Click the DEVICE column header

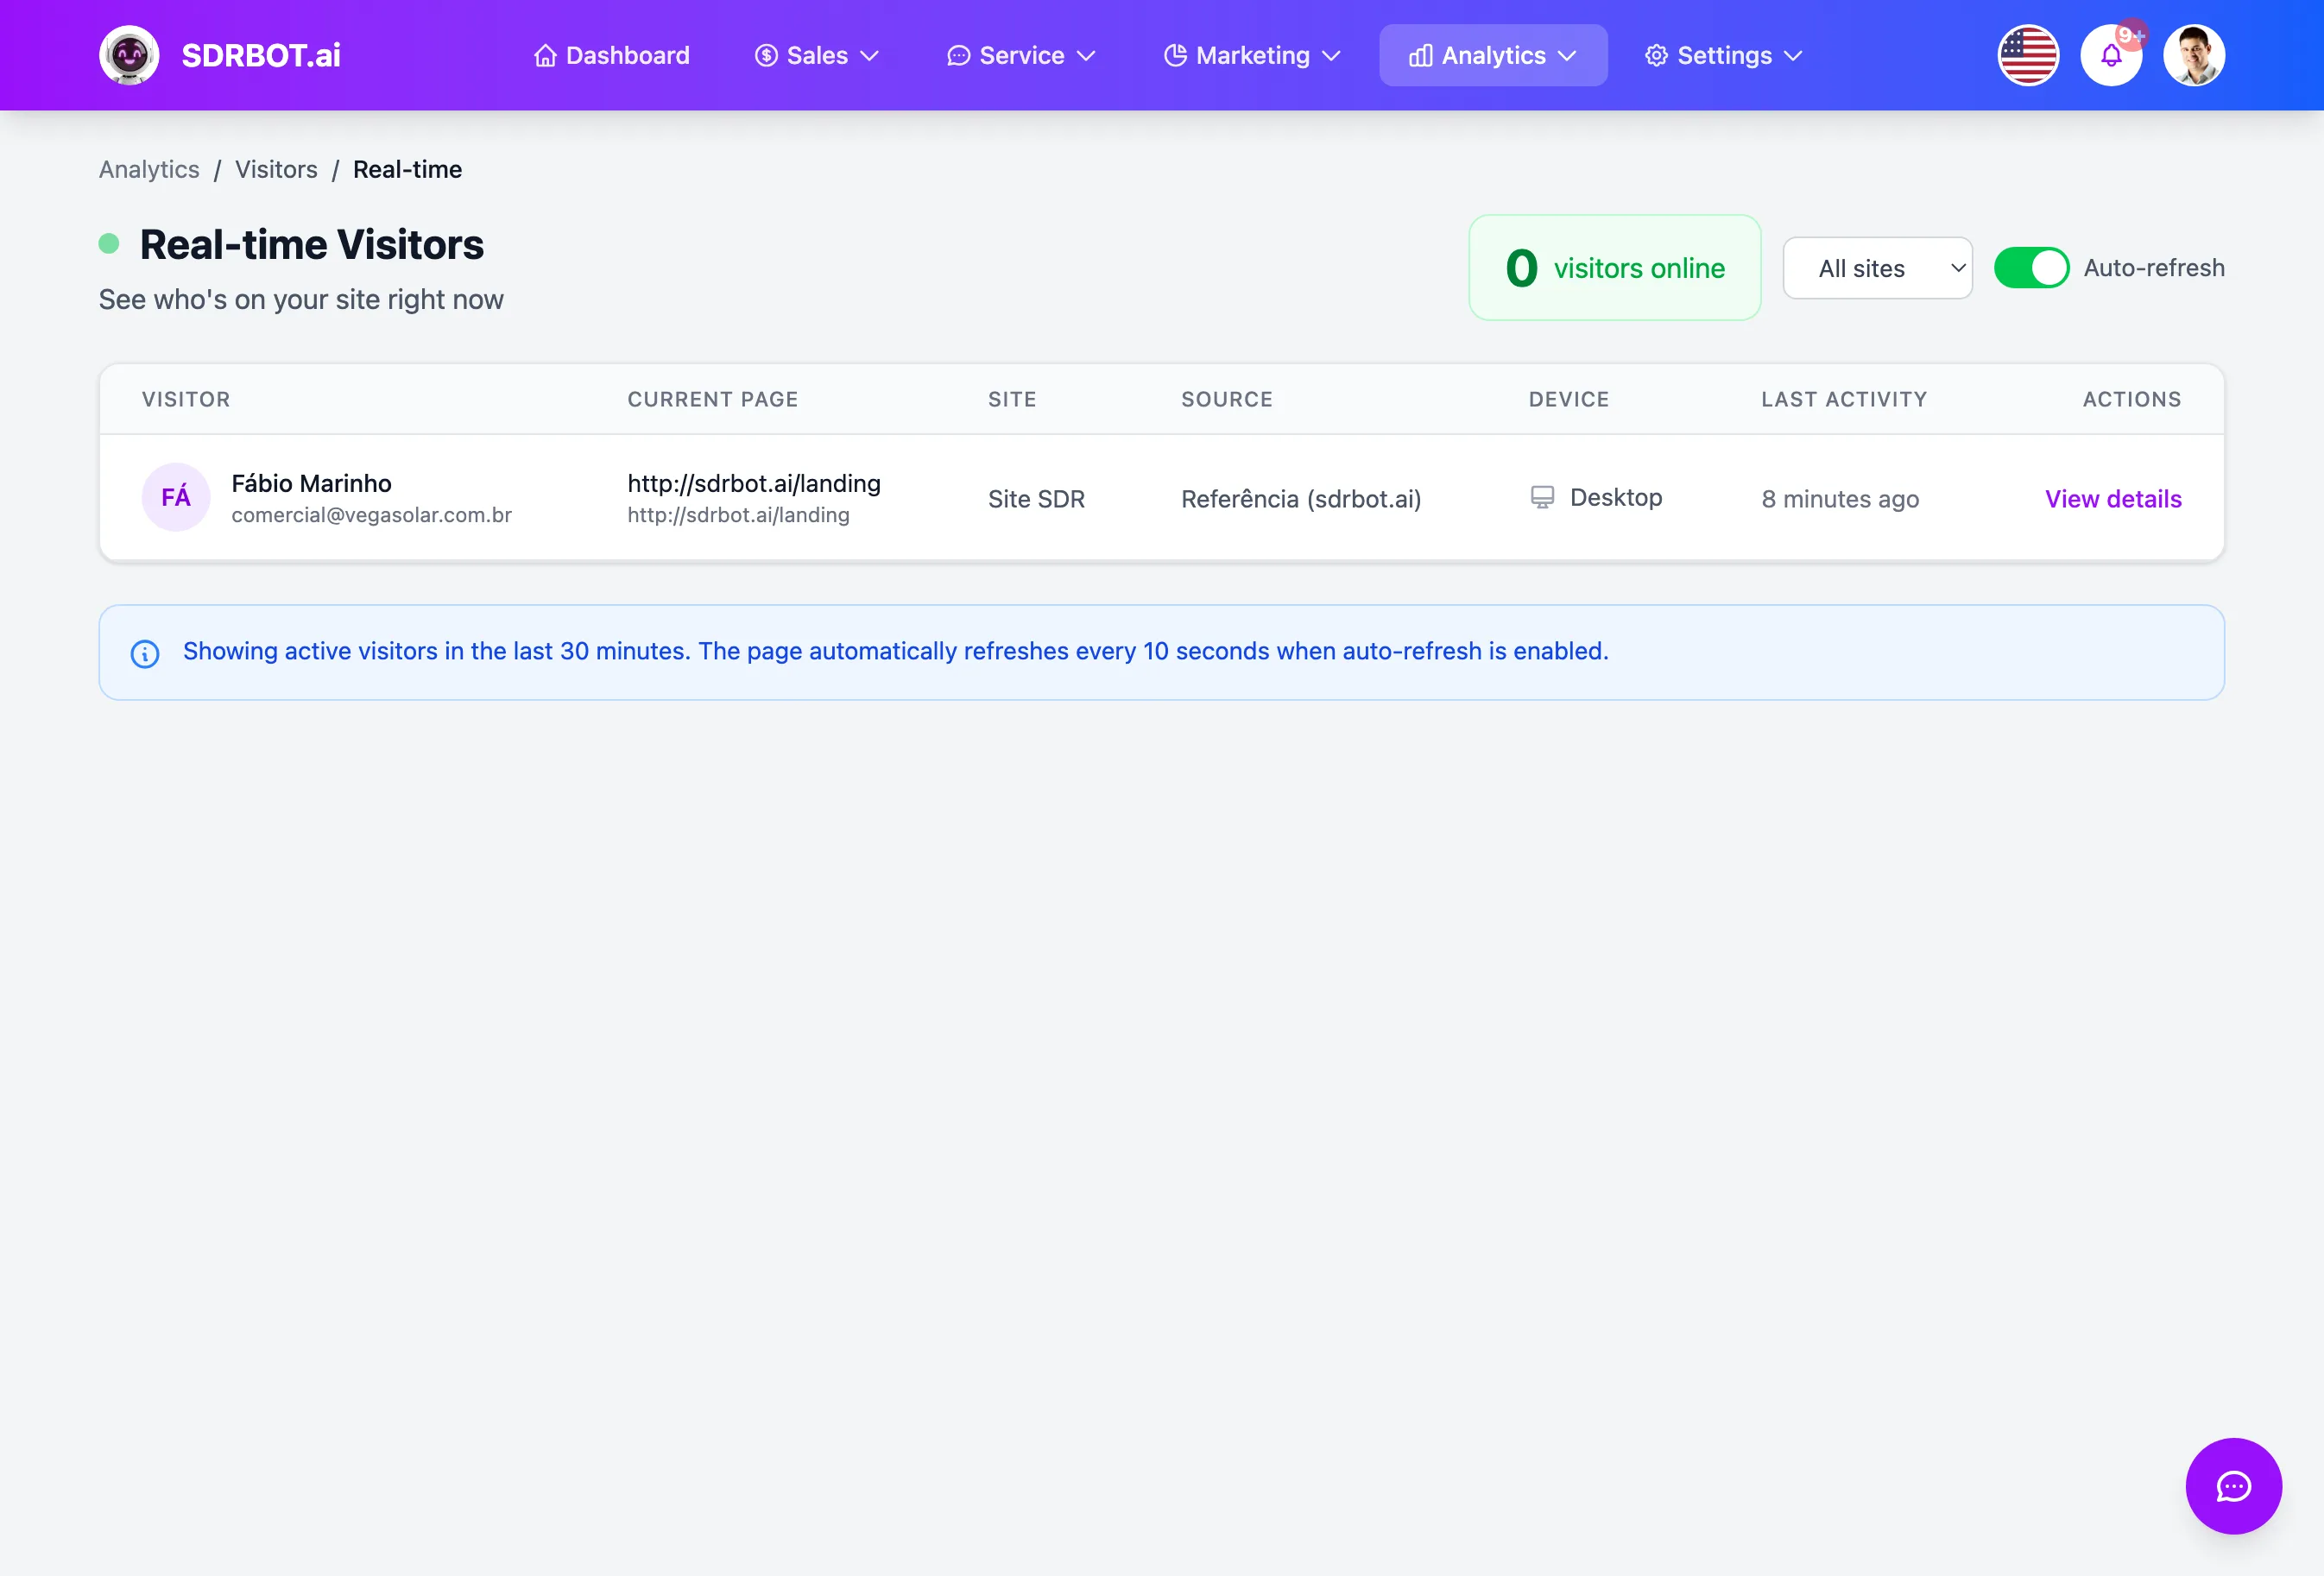click(x=1568, y=399)
